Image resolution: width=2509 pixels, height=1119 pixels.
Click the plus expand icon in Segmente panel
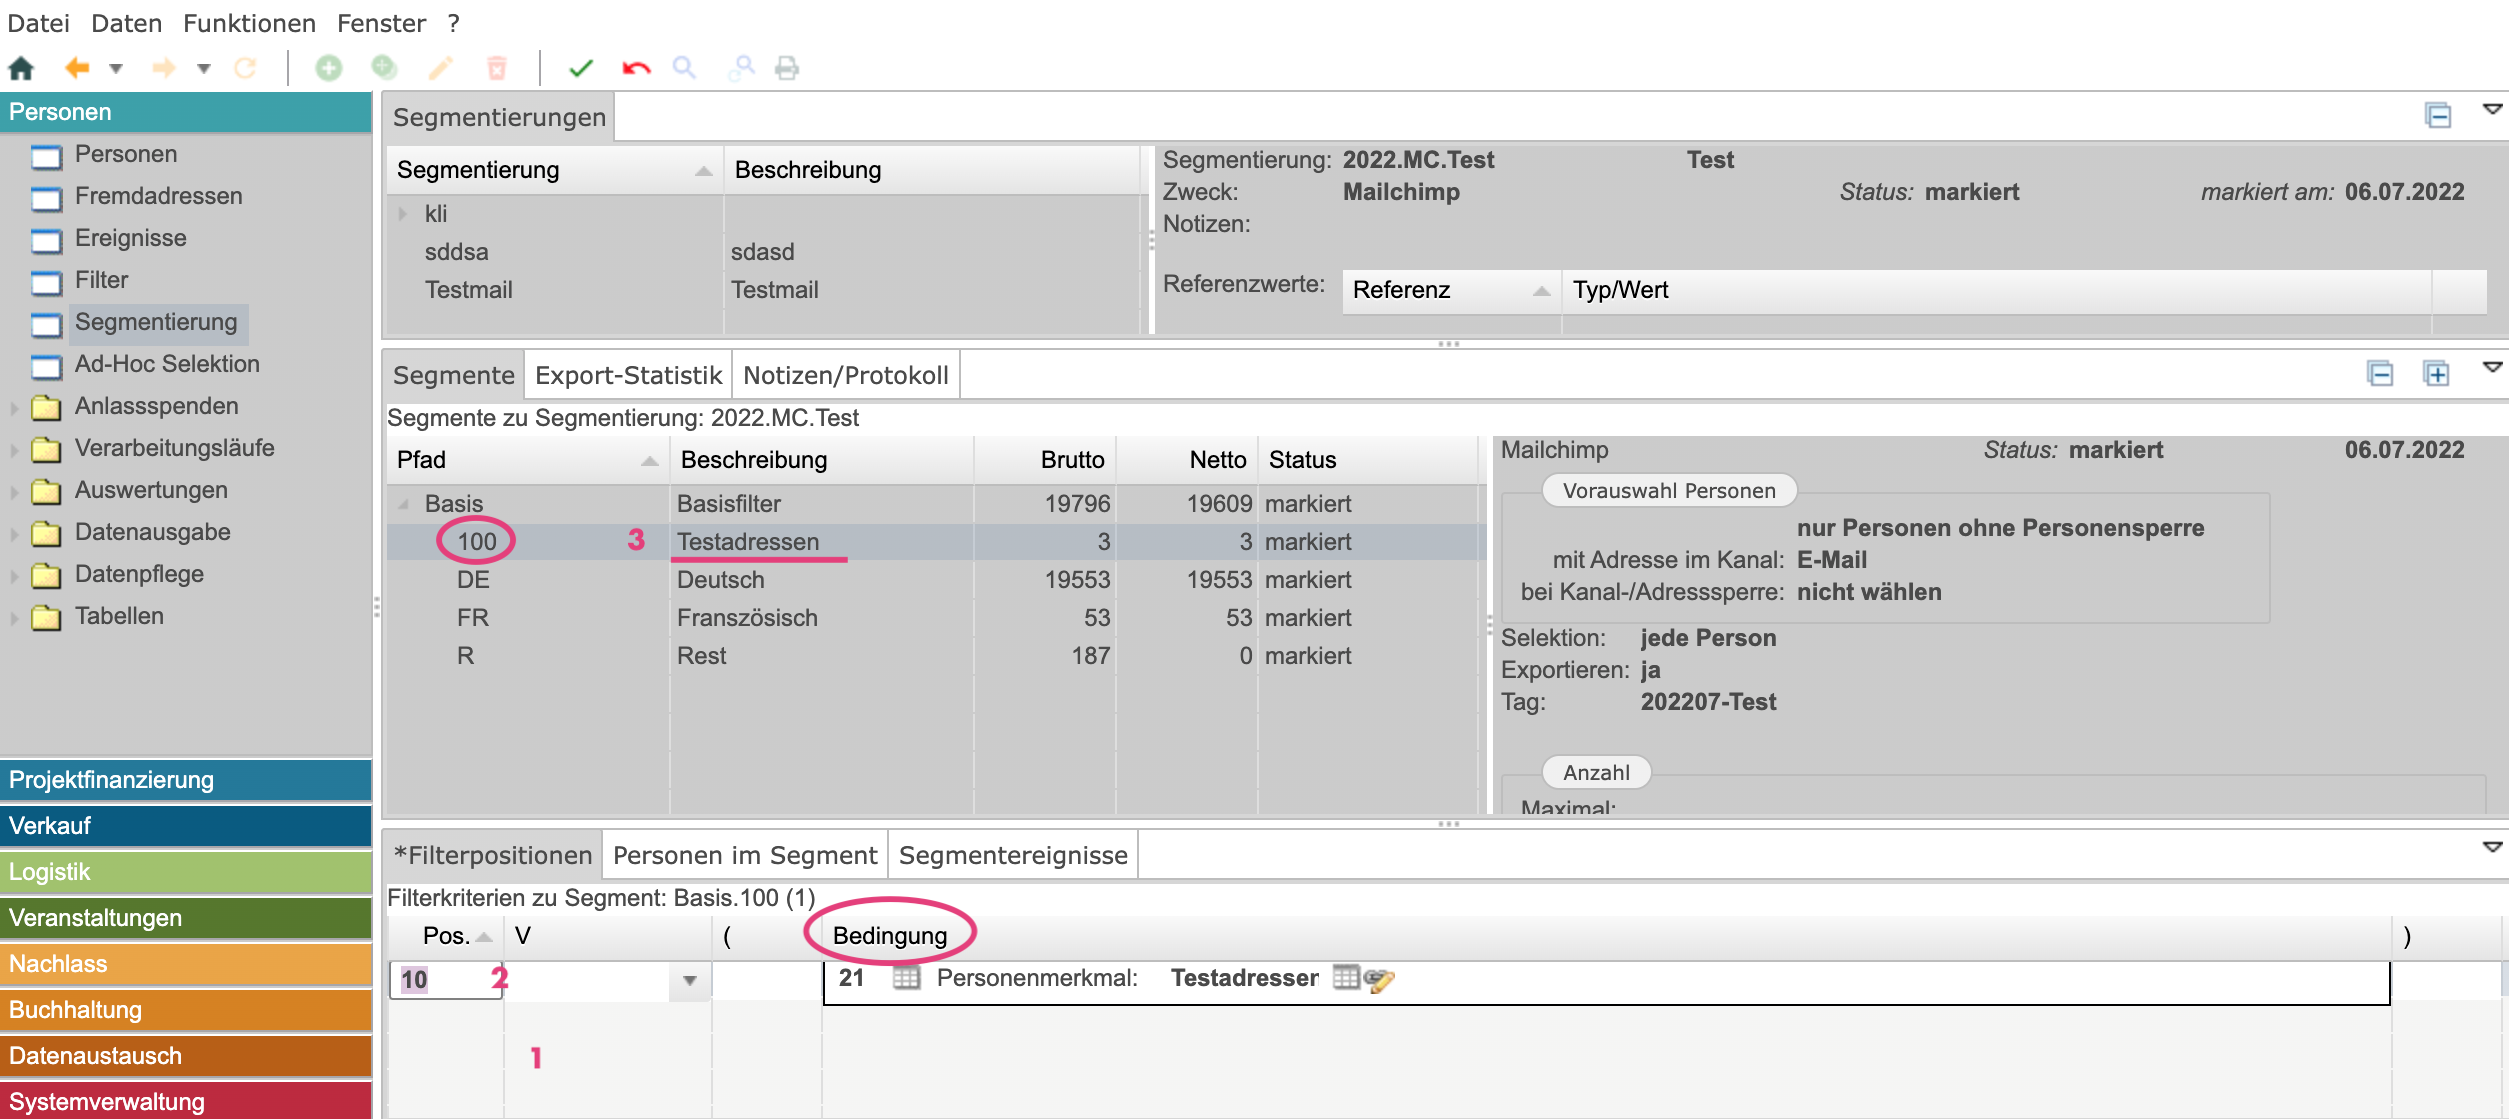[2436, 374]
